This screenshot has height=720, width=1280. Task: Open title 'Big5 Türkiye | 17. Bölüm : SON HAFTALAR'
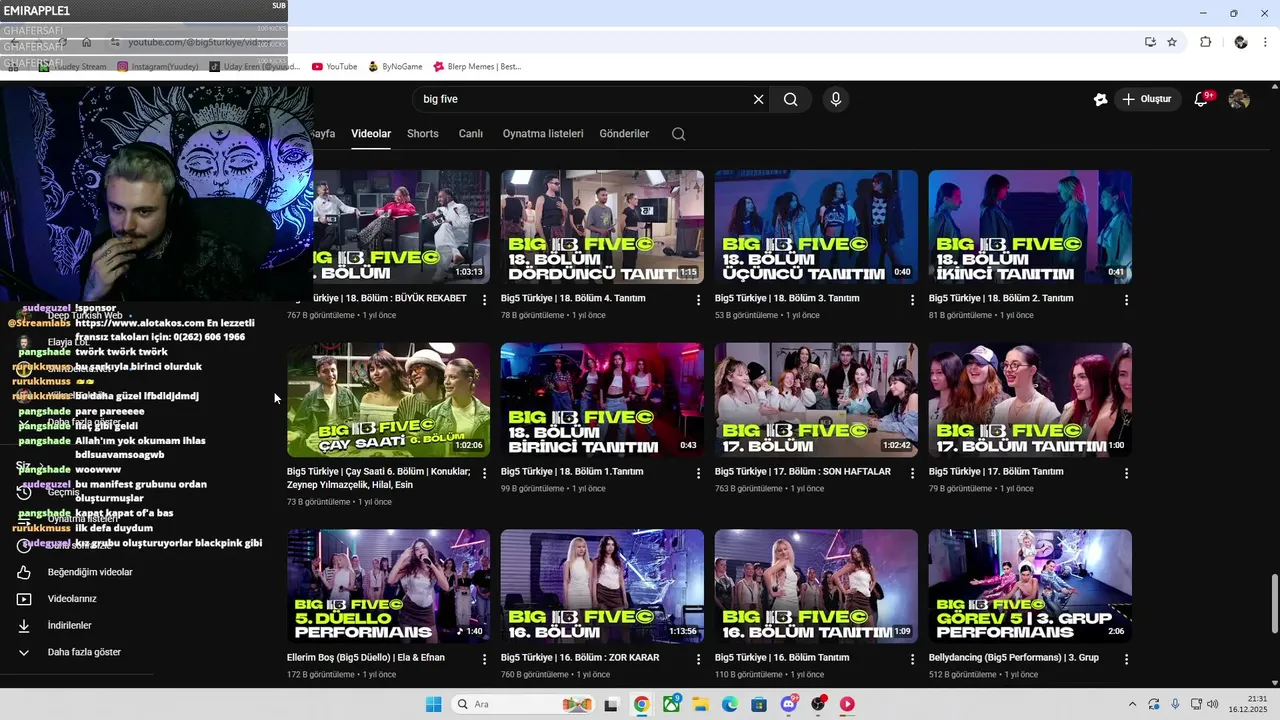pos(803,472)
